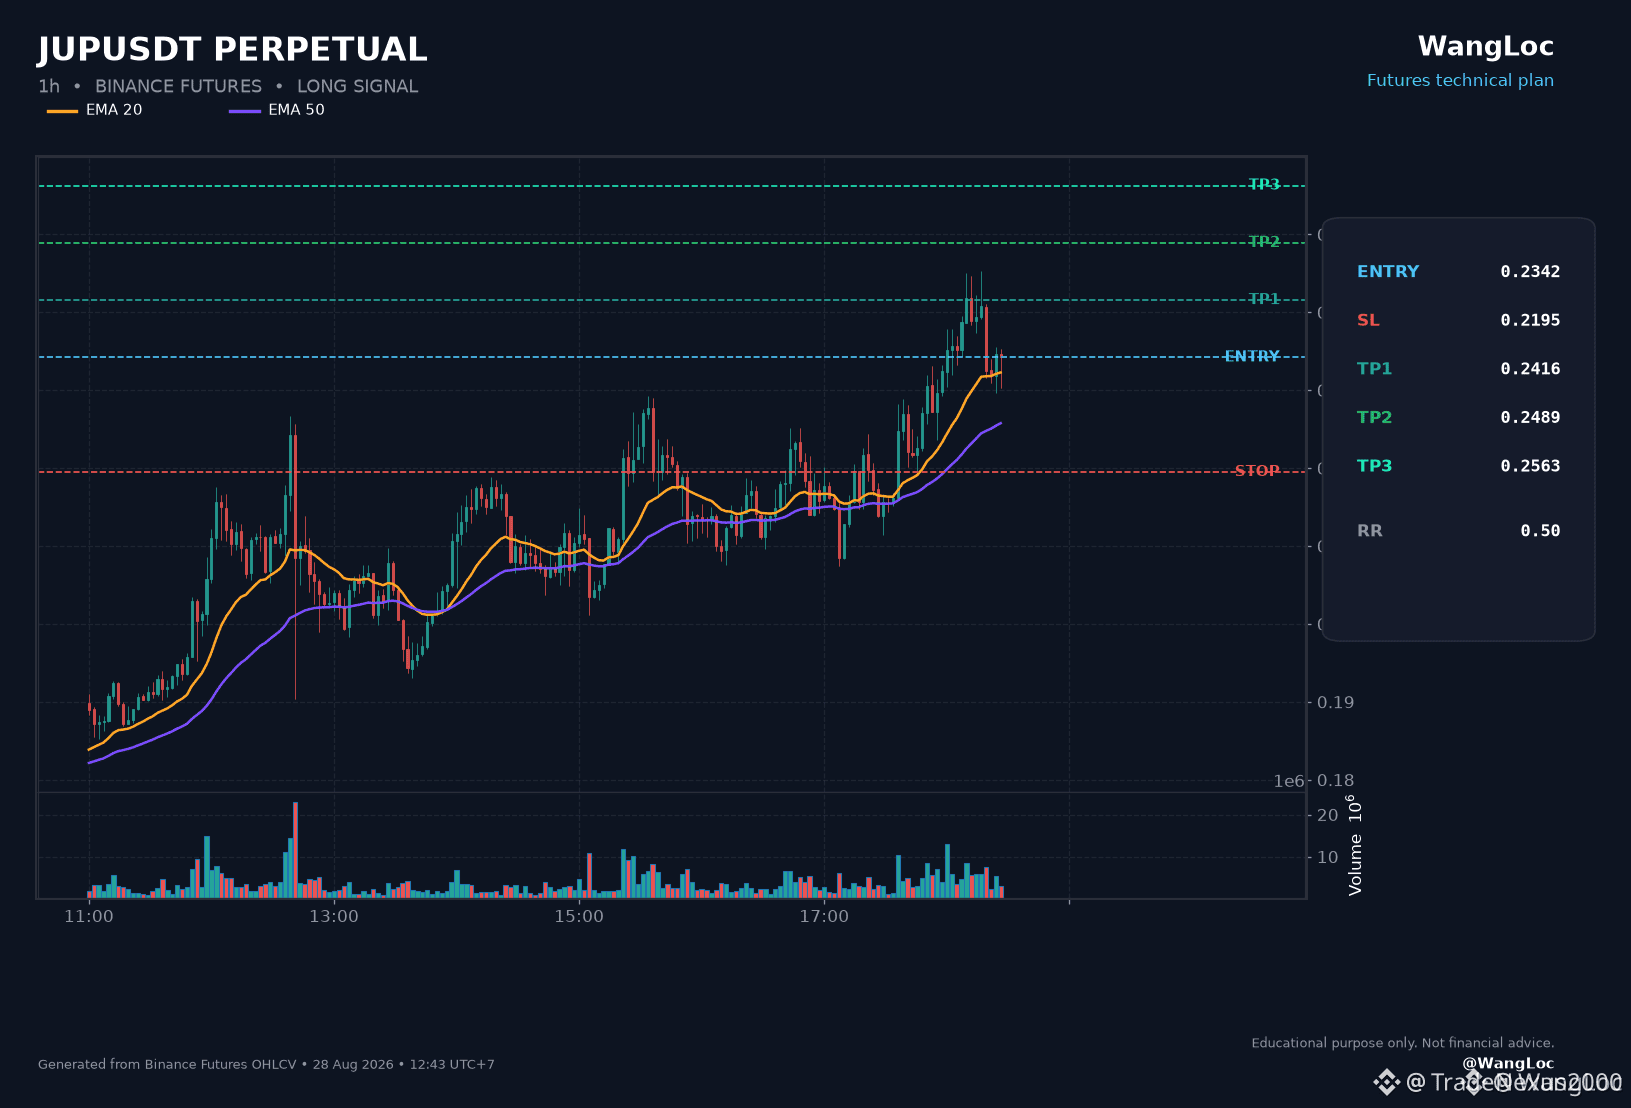This screenshot has width=1631, height=1108.
Task: Click the RR label in the levels panel
Action: (1370, 530)
